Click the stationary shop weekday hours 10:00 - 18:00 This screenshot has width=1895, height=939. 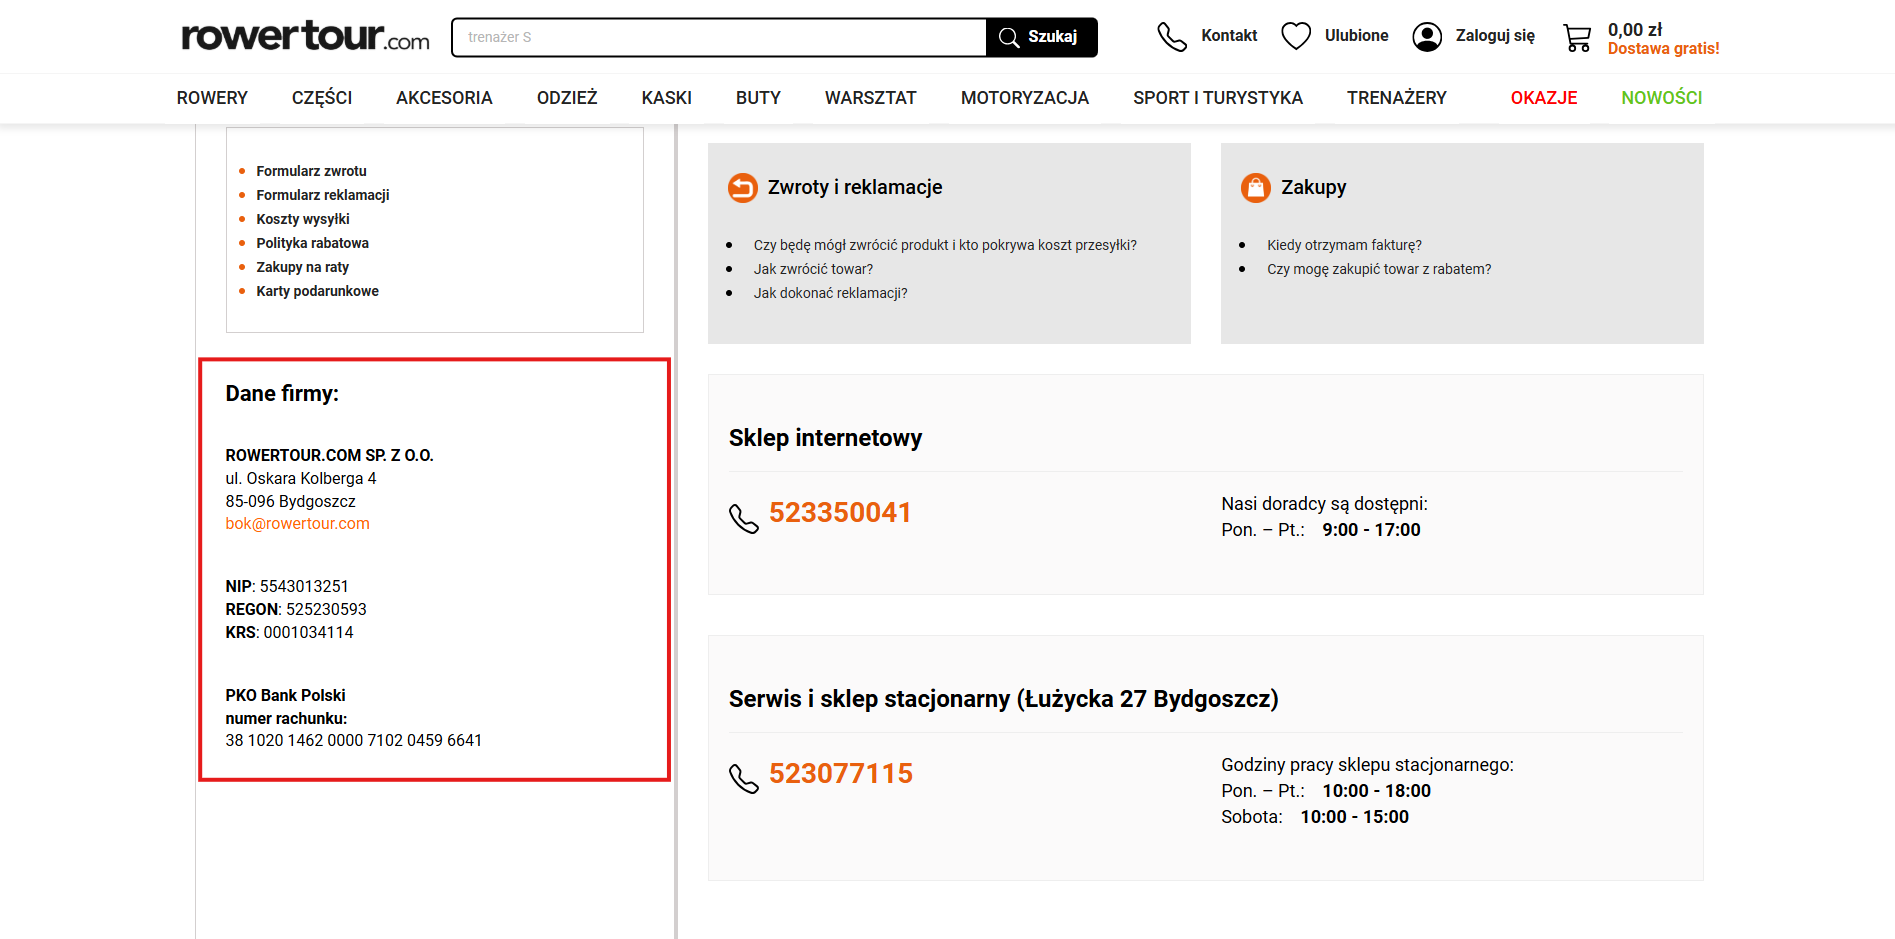(1376, 791)
